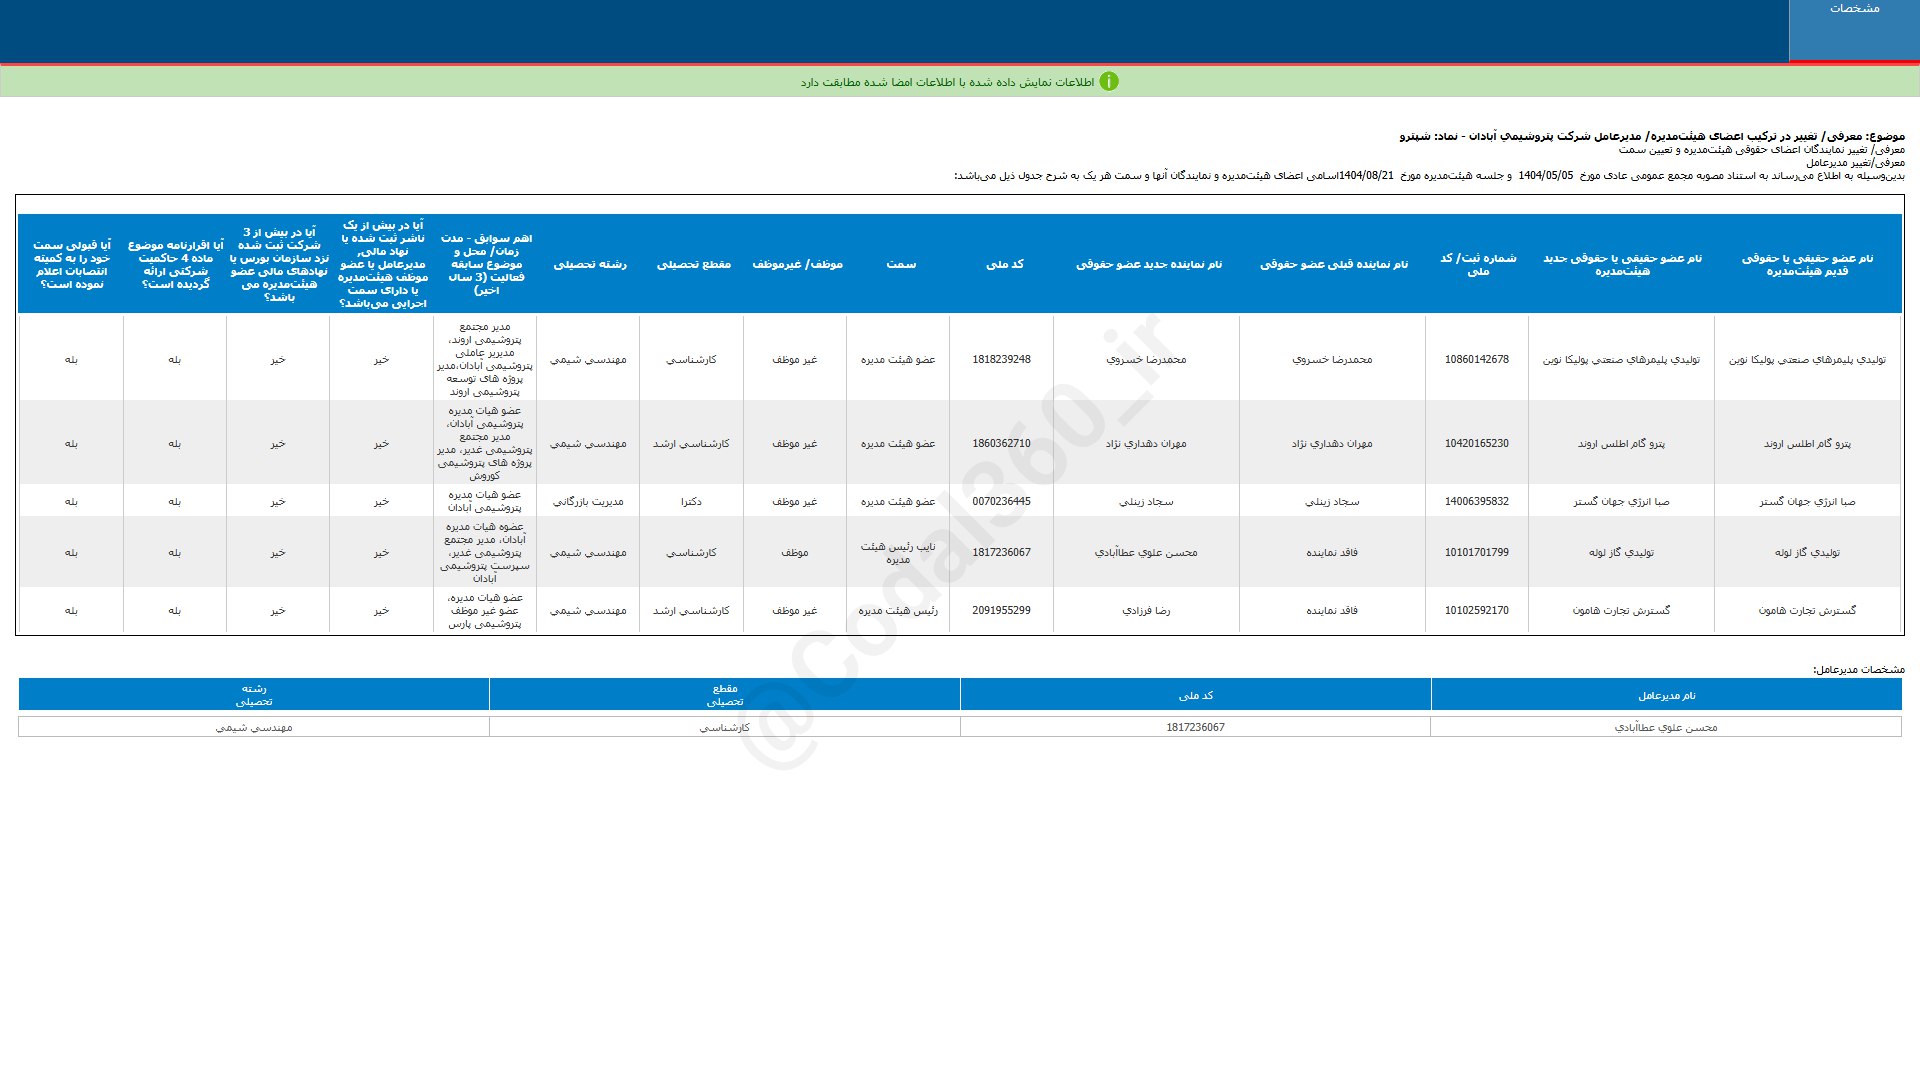The height and width of the screenshot is (1080, 1920).
Task: Click the موظف/غیرموظف column header
Action: tap(797, 264)
